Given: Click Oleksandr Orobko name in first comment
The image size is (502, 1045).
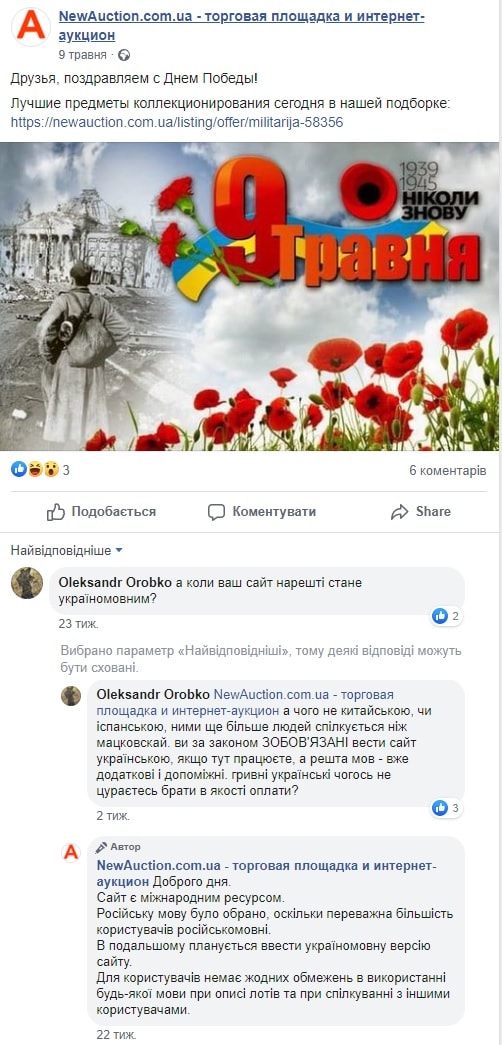Looking at the screenshot, I should click(x=116, y=582).
